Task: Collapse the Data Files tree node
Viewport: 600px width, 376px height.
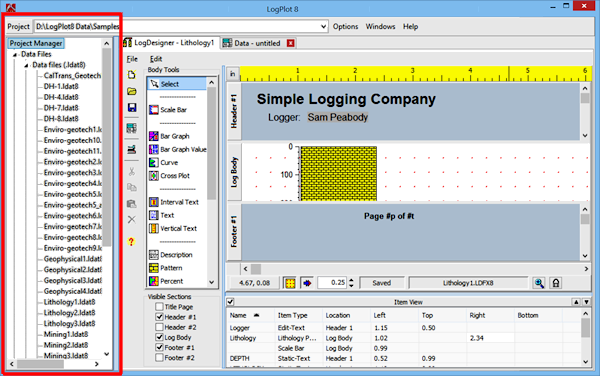Action: [15, 55]
